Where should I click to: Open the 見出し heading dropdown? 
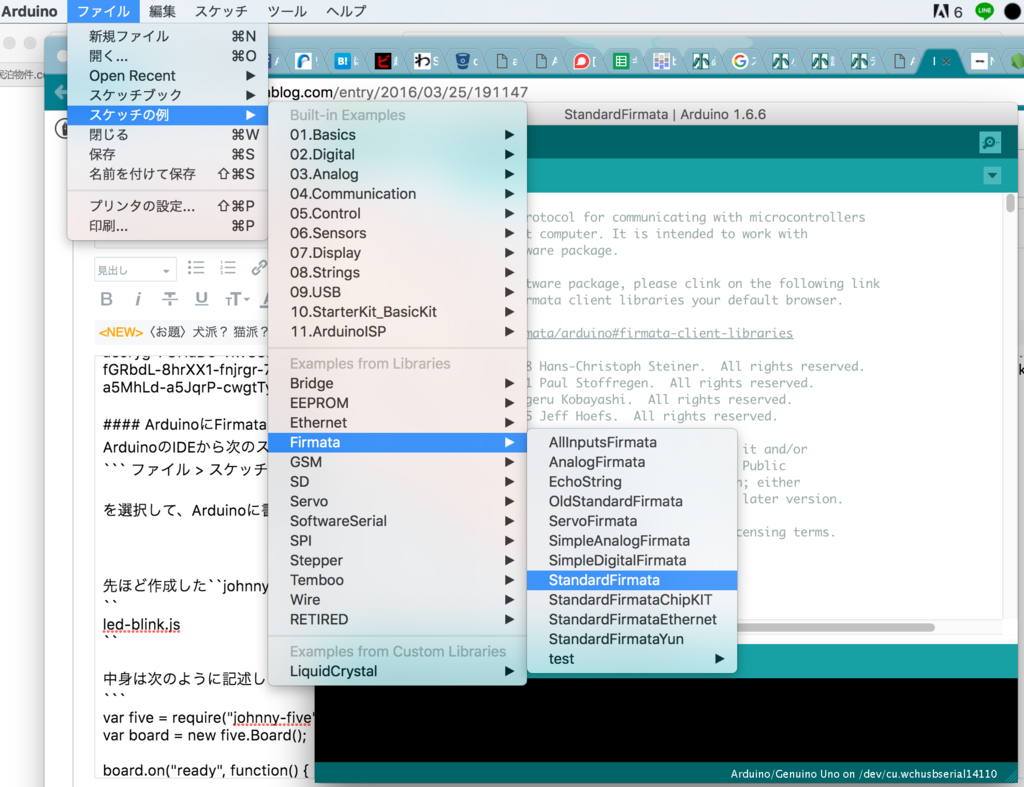[135, 270]
